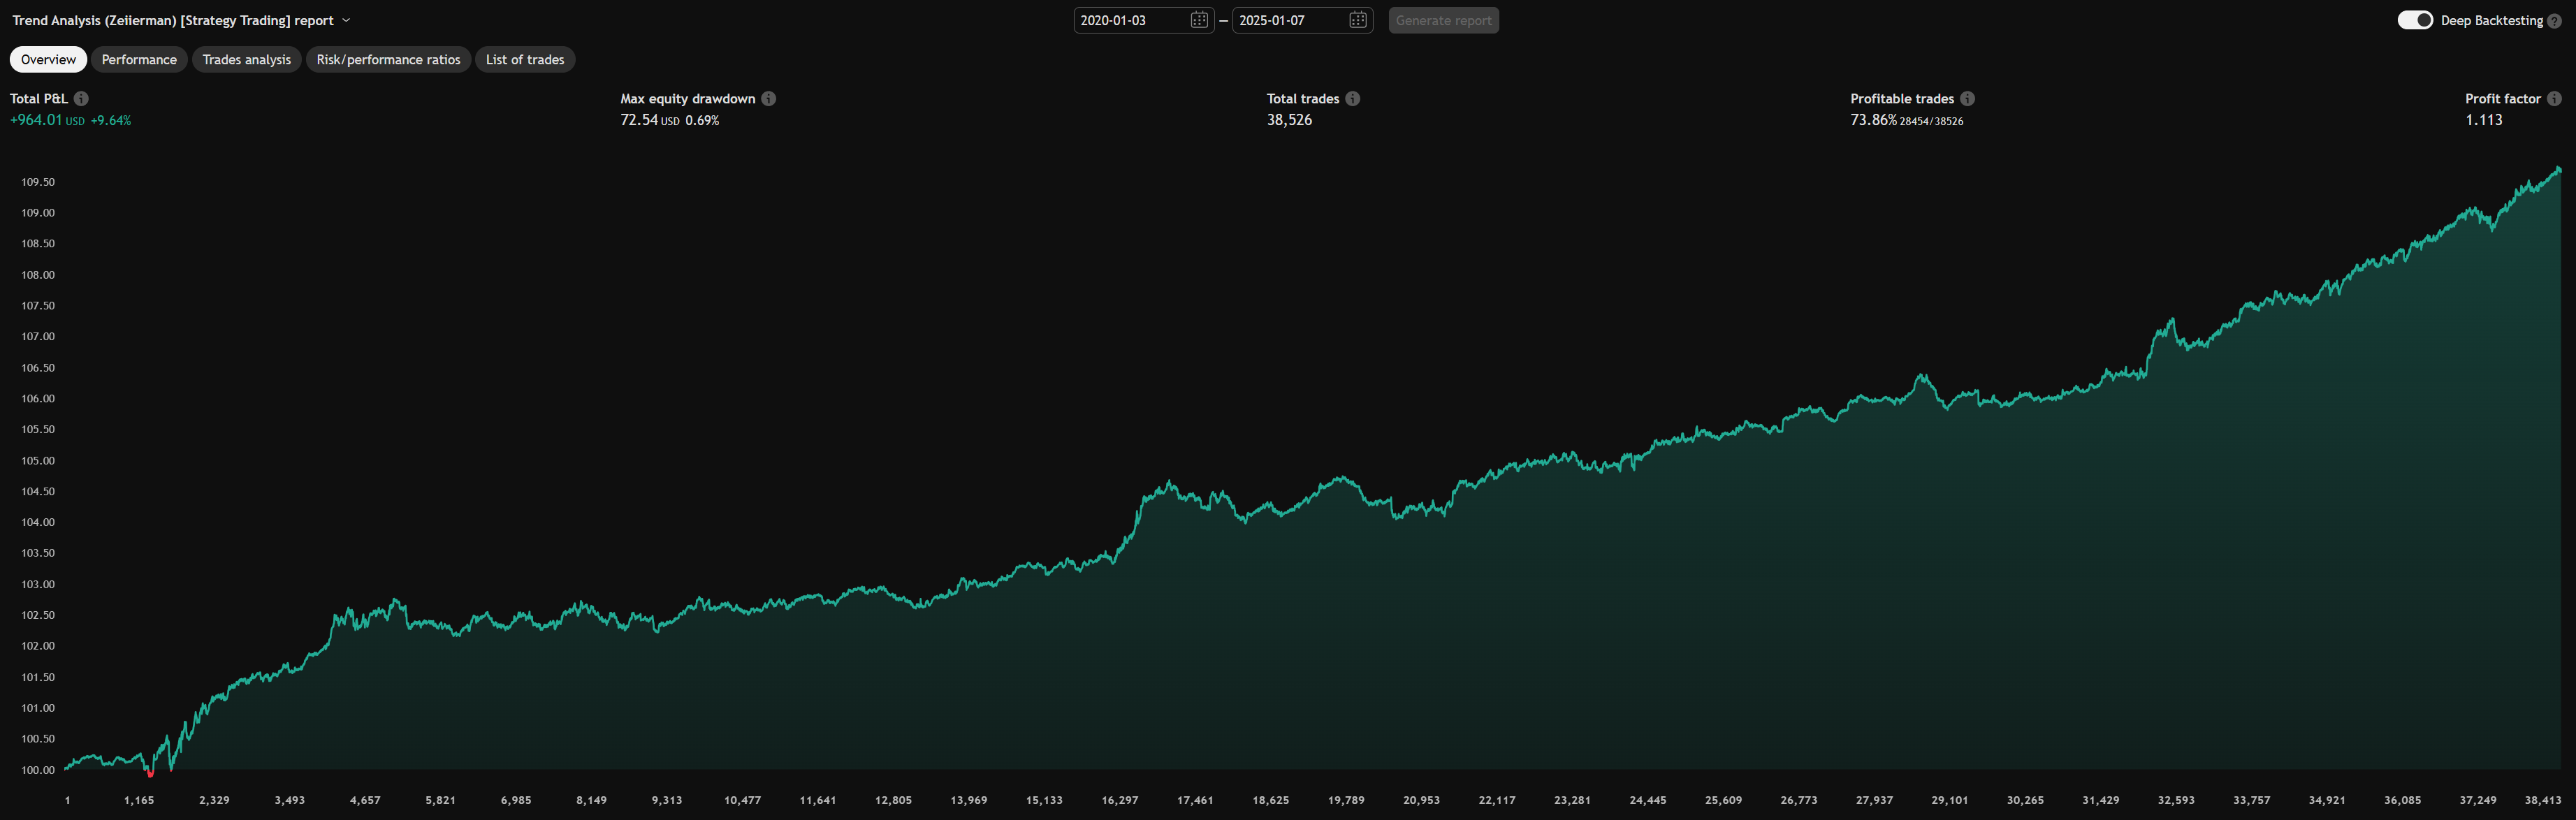Image resolution: width=2576 pixels, height=820 pixels.
Task: Open the start date calendar picker icon
Action: pyautogui.click(x=1199, y=20)
